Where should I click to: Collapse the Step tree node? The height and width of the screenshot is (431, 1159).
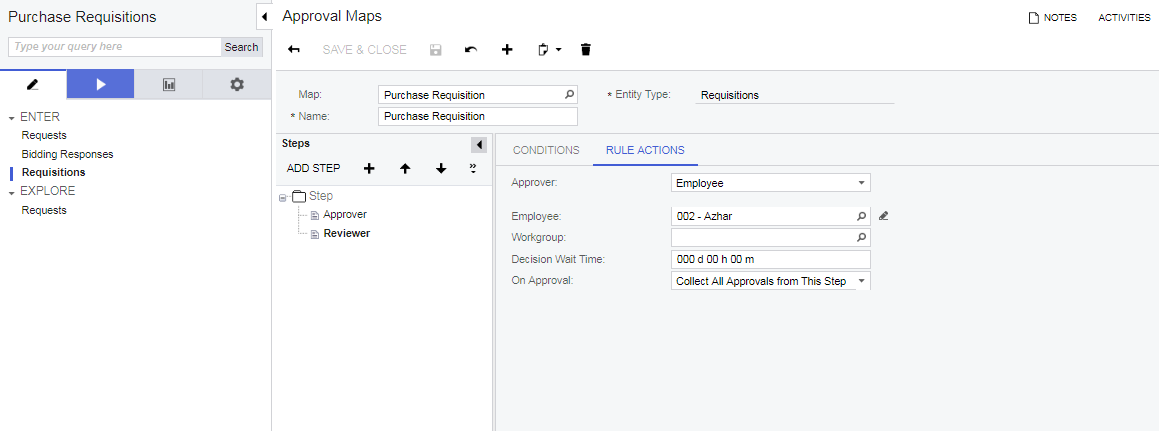coord(283,197)
